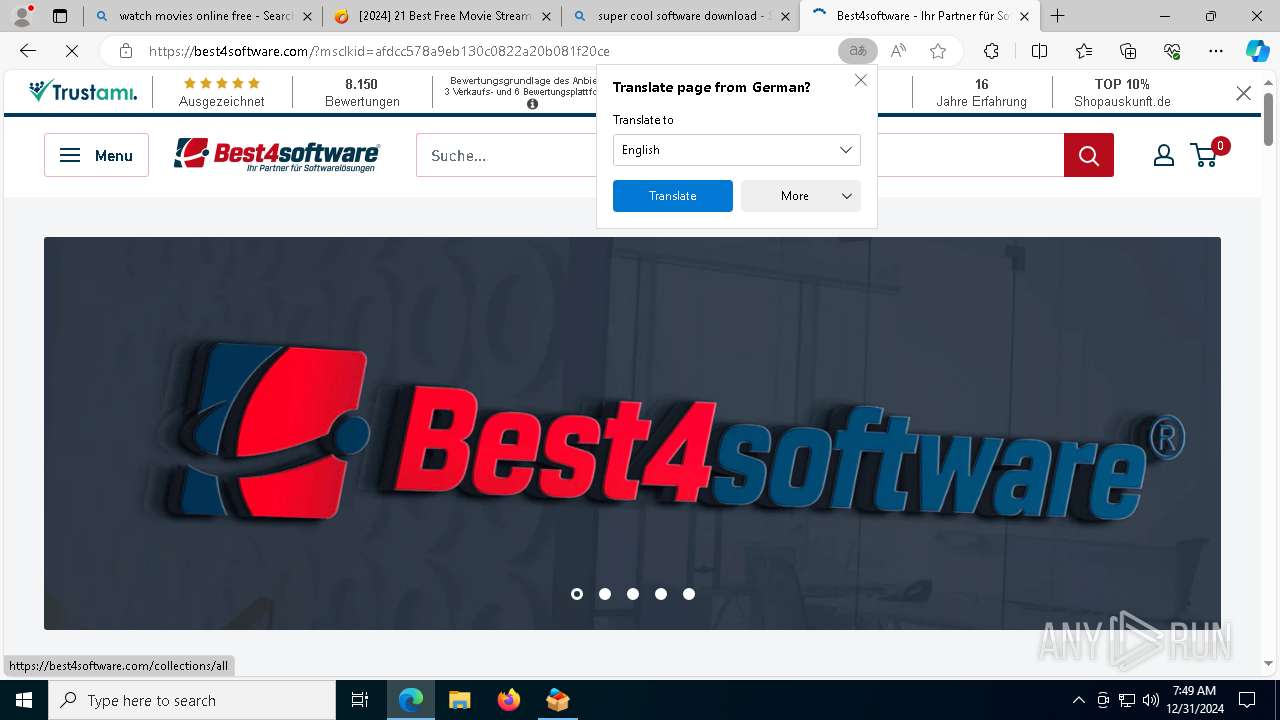This screenshot has height=720, width=1280.
Task: Stop loading the page
Action: pyautogui.click(x=71, y=51)
